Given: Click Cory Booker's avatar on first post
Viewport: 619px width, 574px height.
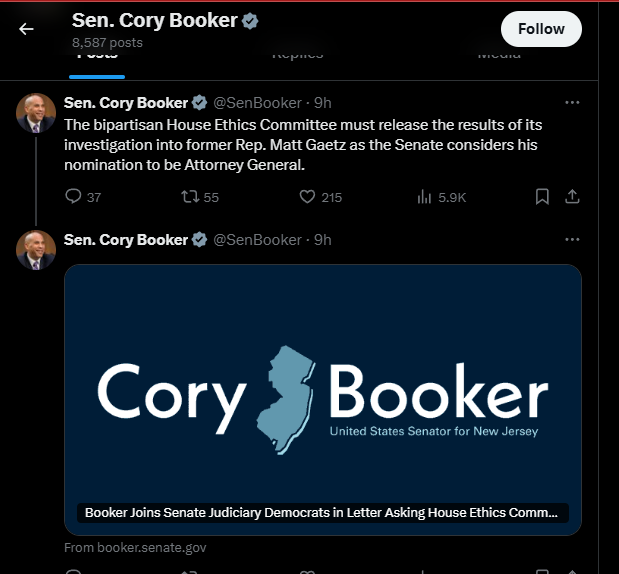Looking at the screenshot, I should (36, 113).
